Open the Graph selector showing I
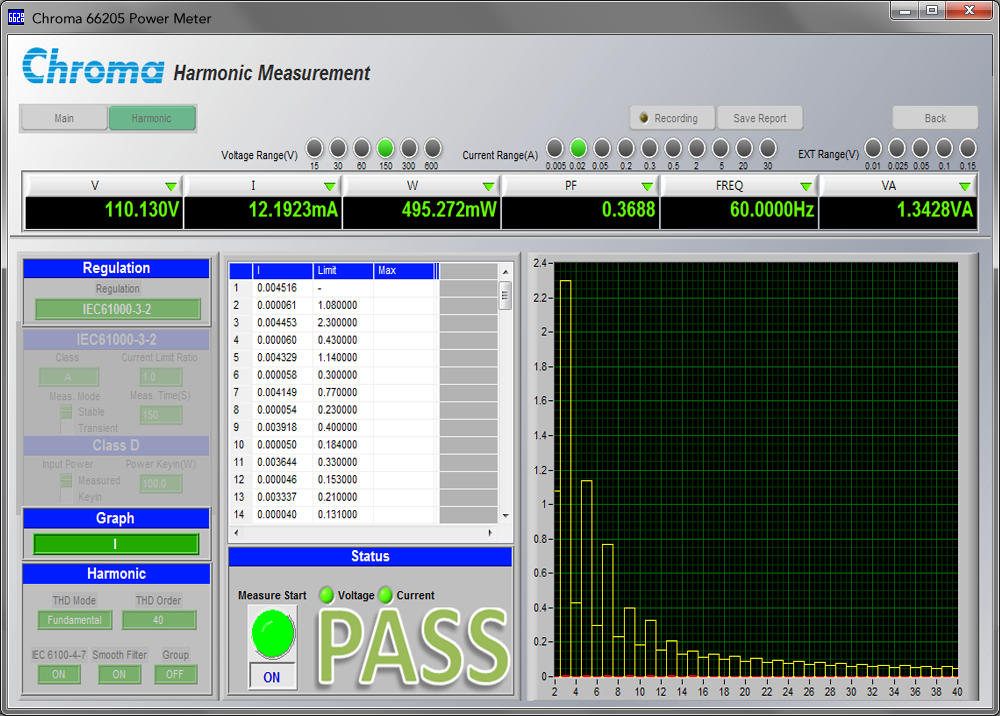The image size is (1000, 716). (116, 544)
